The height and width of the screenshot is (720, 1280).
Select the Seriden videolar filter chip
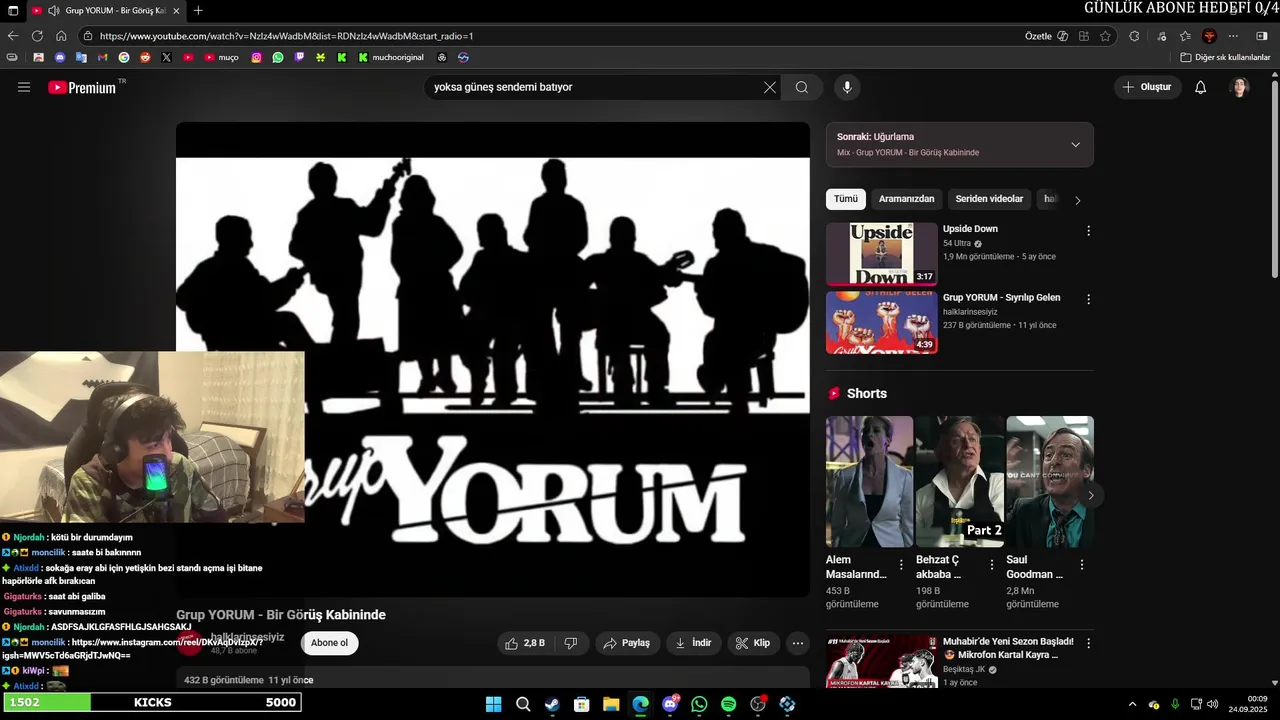coord(989,199)
